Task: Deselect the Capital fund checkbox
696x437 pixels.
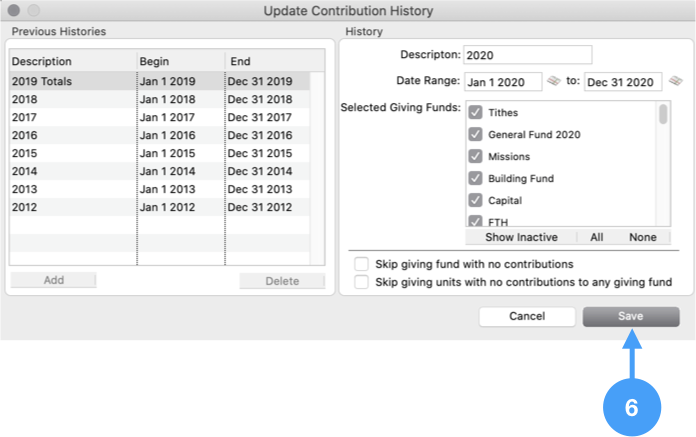Action: (475, 201)
